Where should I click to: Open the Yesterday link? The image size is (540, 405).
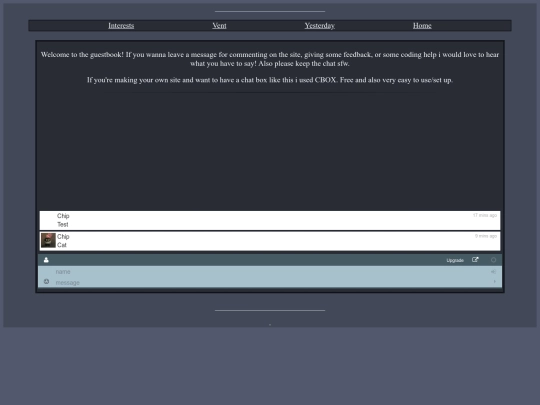(319, 25)
